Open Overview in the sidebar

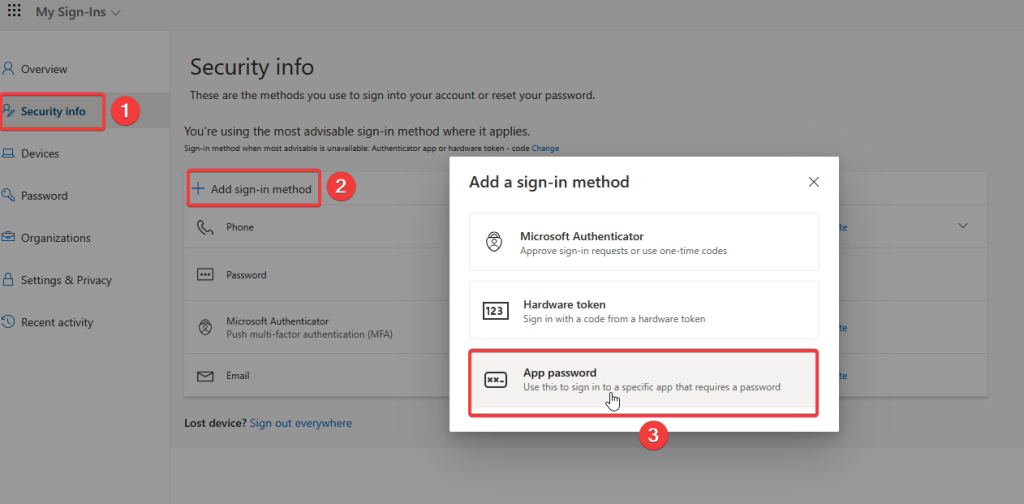pos(44,69)
